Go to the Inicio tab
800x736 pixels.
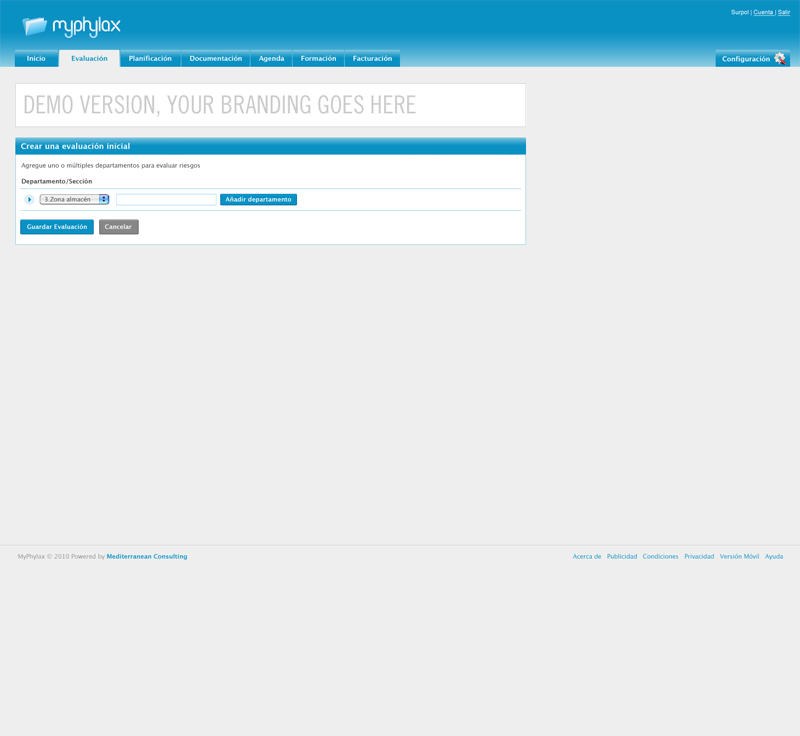(36, 59)
